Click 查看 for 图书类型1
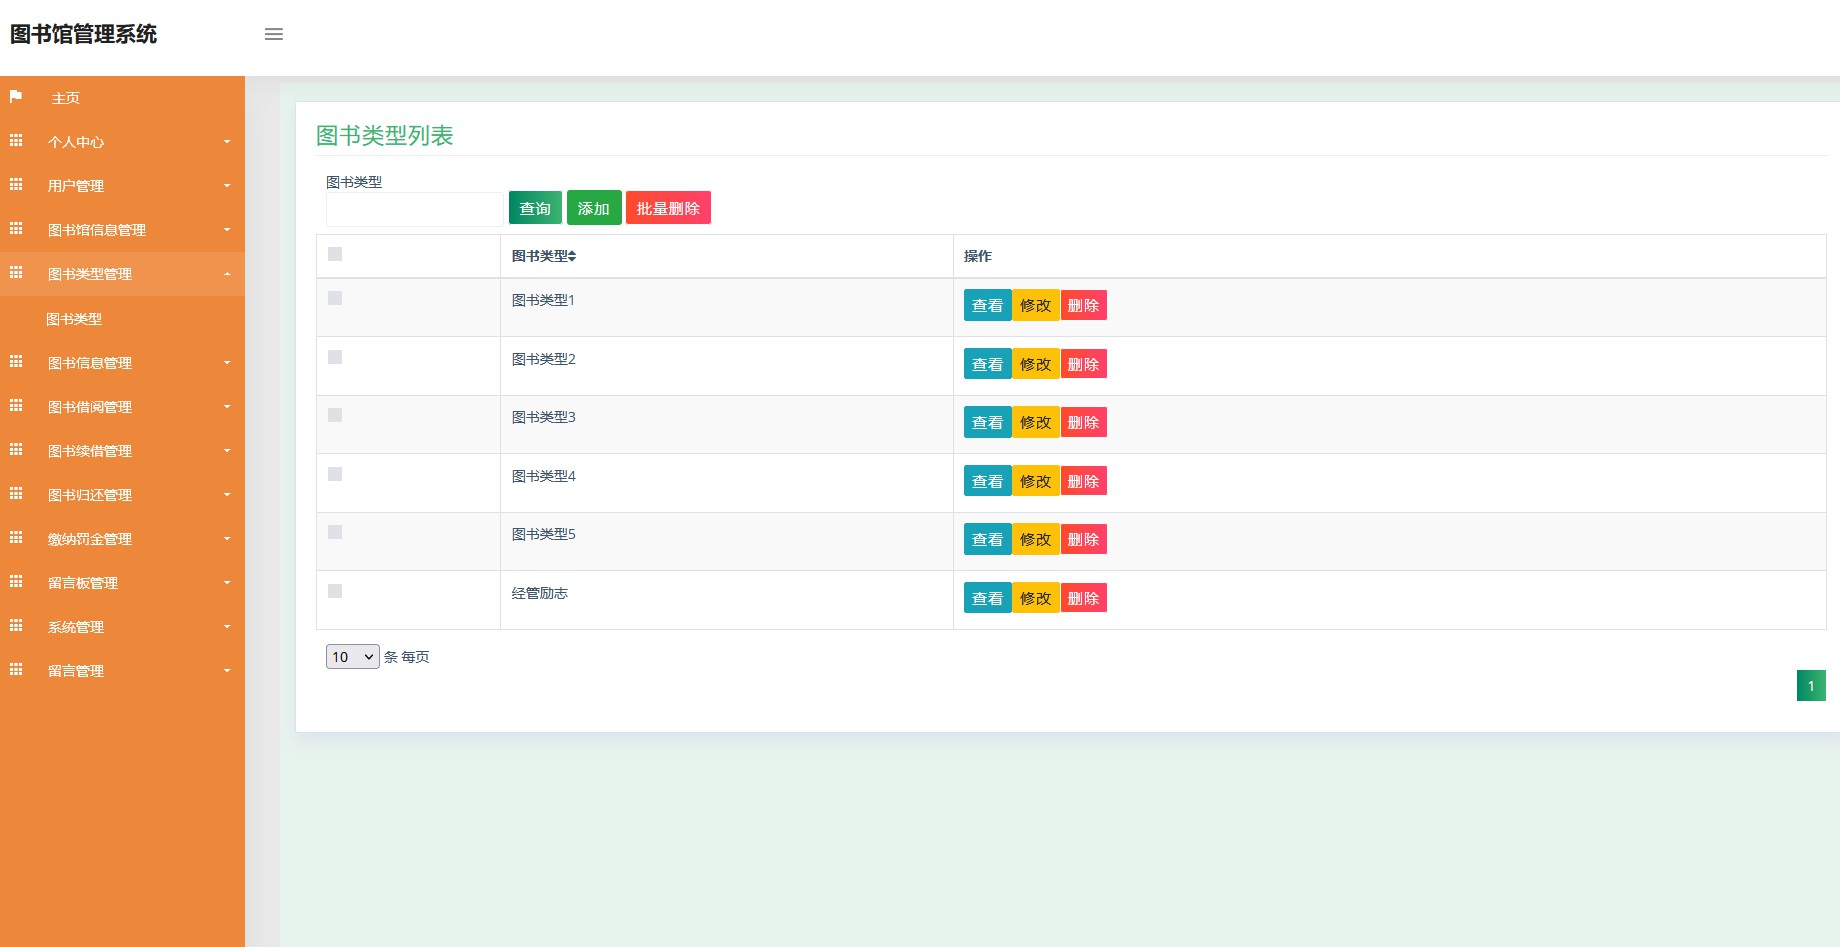 point(987,305)
